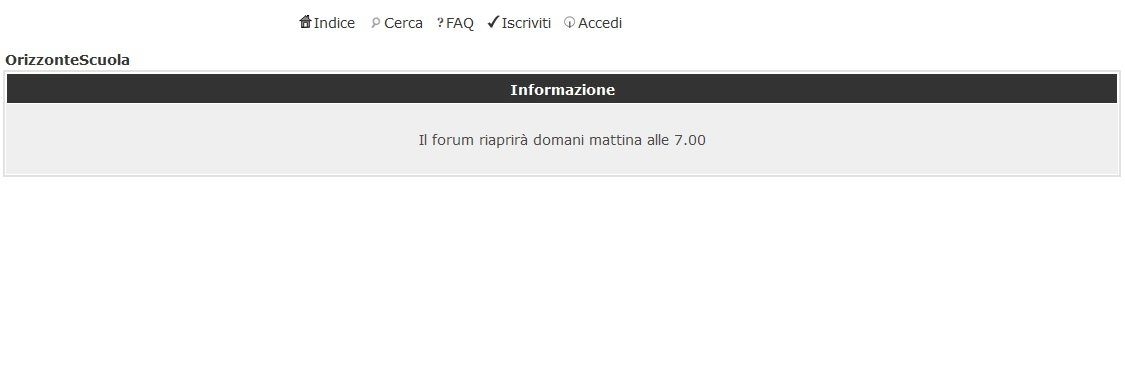Click the word "mattina" in the notice
Image resolution: width=1125 pixels, height=372 pixels.
(616, 140)
